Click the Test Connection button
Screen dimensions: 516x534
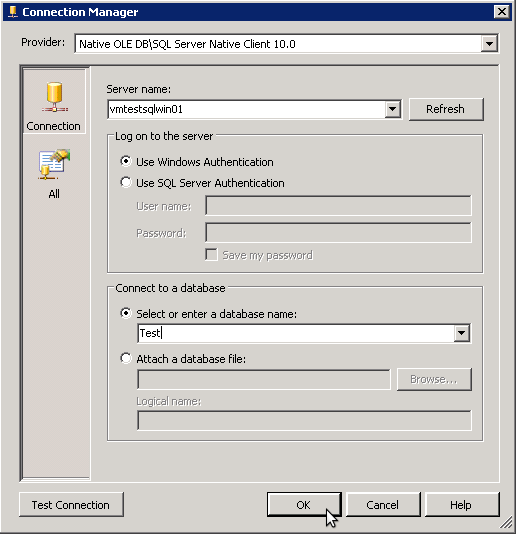coord(71,504)
